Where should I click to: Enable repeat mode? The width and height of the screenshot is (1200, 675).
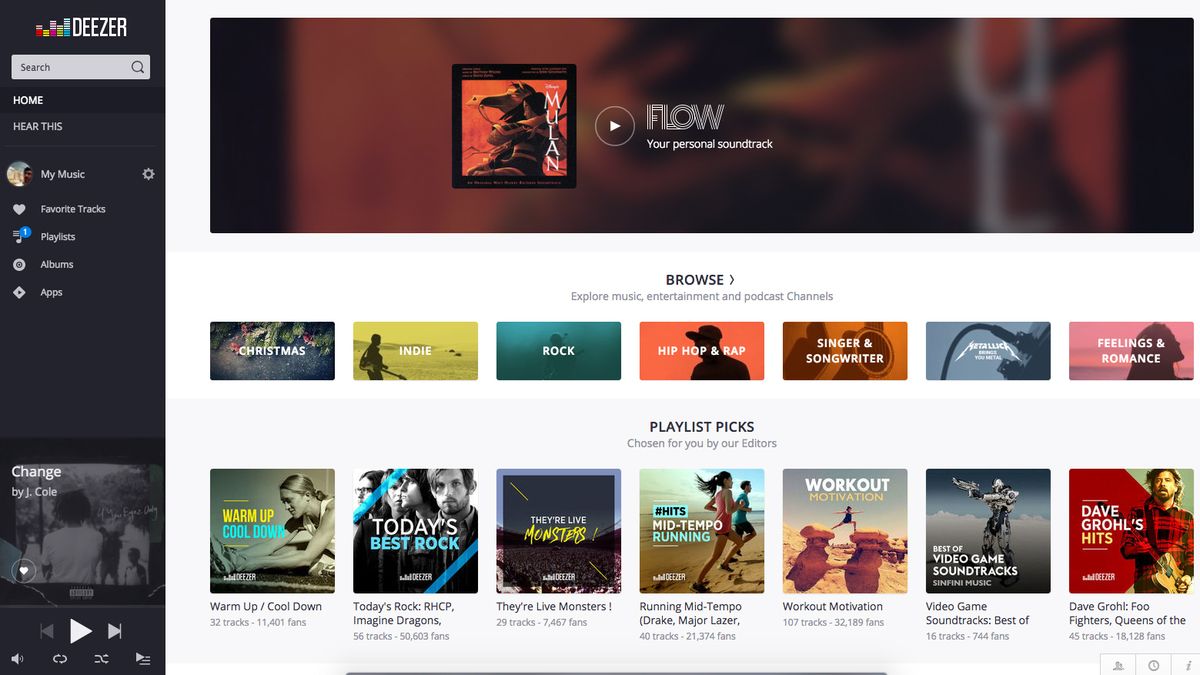point(59,658)
